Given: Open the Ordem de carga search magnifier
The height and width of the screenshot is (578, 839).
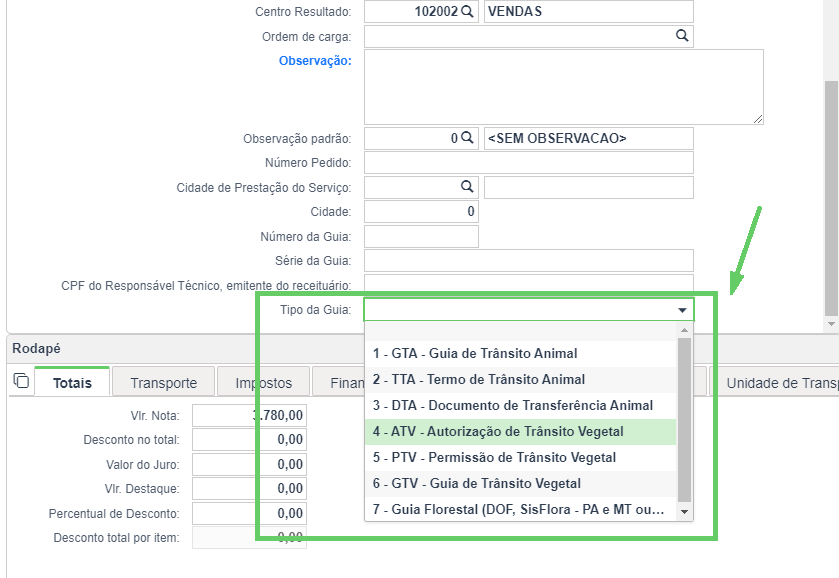Looking at the screenshot, I should click(682, 36).
